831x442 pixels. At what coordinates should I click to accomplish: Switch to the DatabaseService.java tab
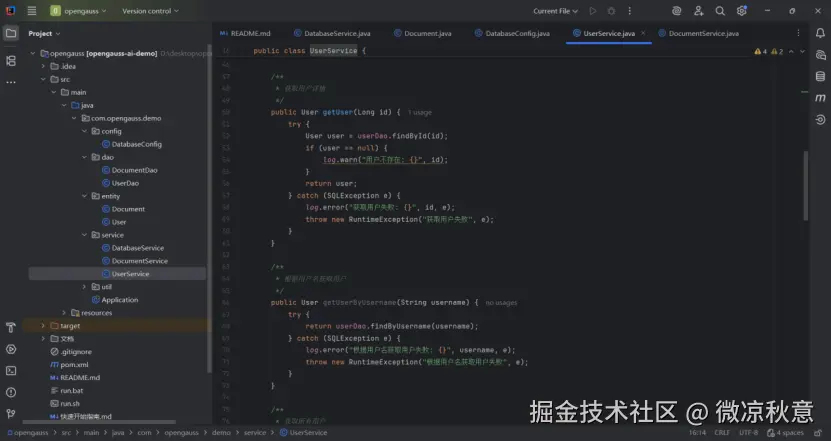332,33
